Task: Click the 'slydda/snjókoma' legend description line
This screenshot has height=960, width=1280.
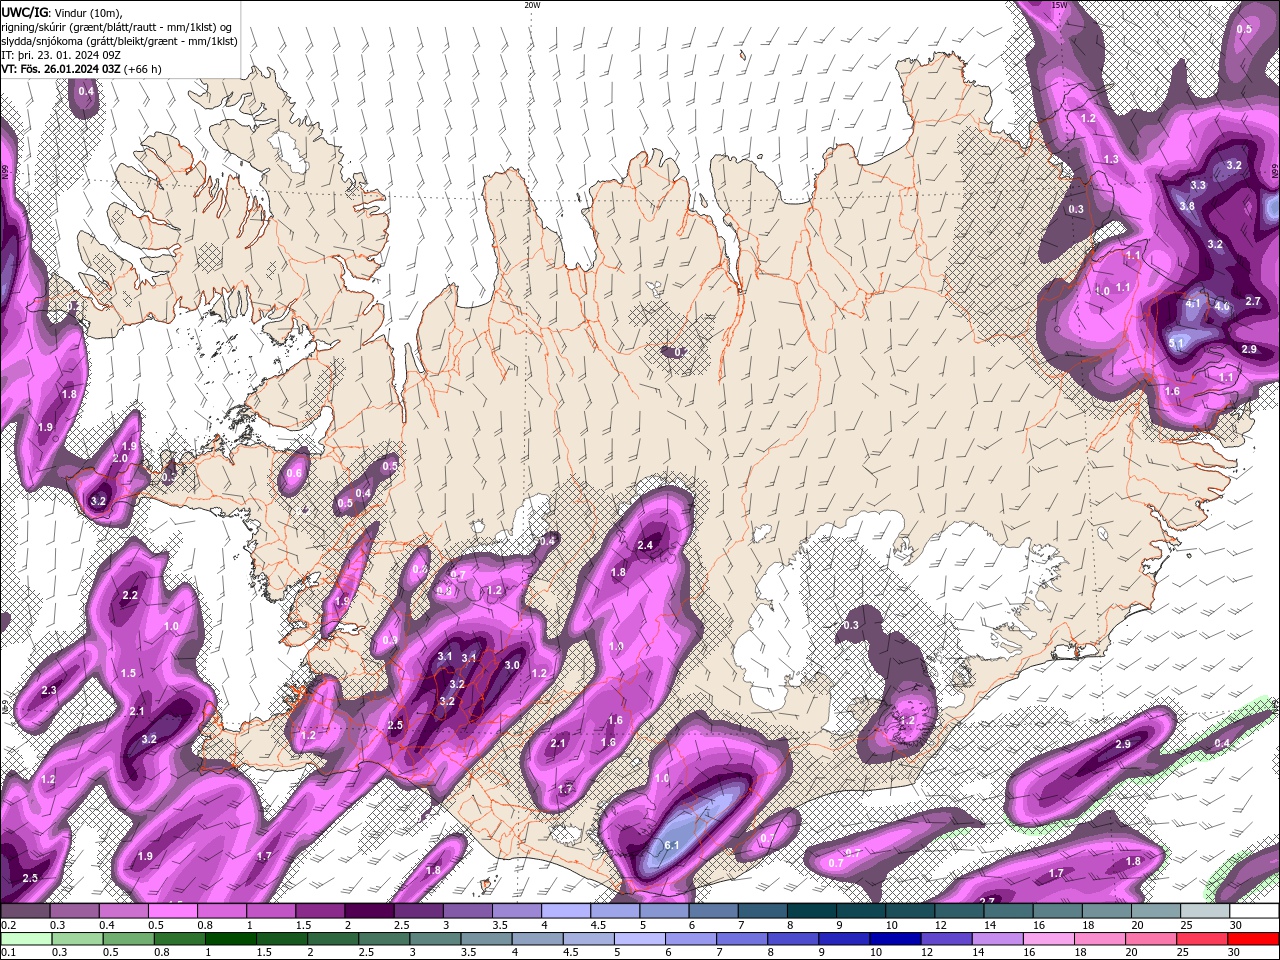Action: point(119,41)
